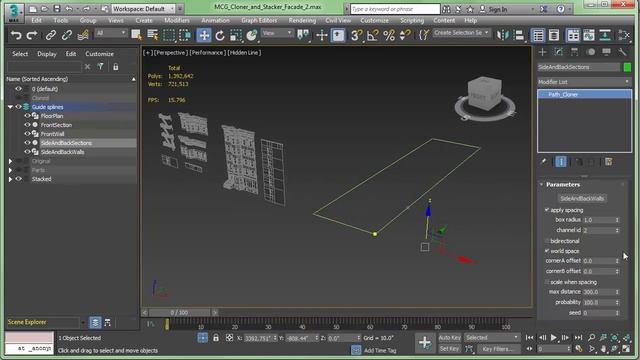Collapse the Parameters rollout
Screen dimensions: 640x360
563,184
